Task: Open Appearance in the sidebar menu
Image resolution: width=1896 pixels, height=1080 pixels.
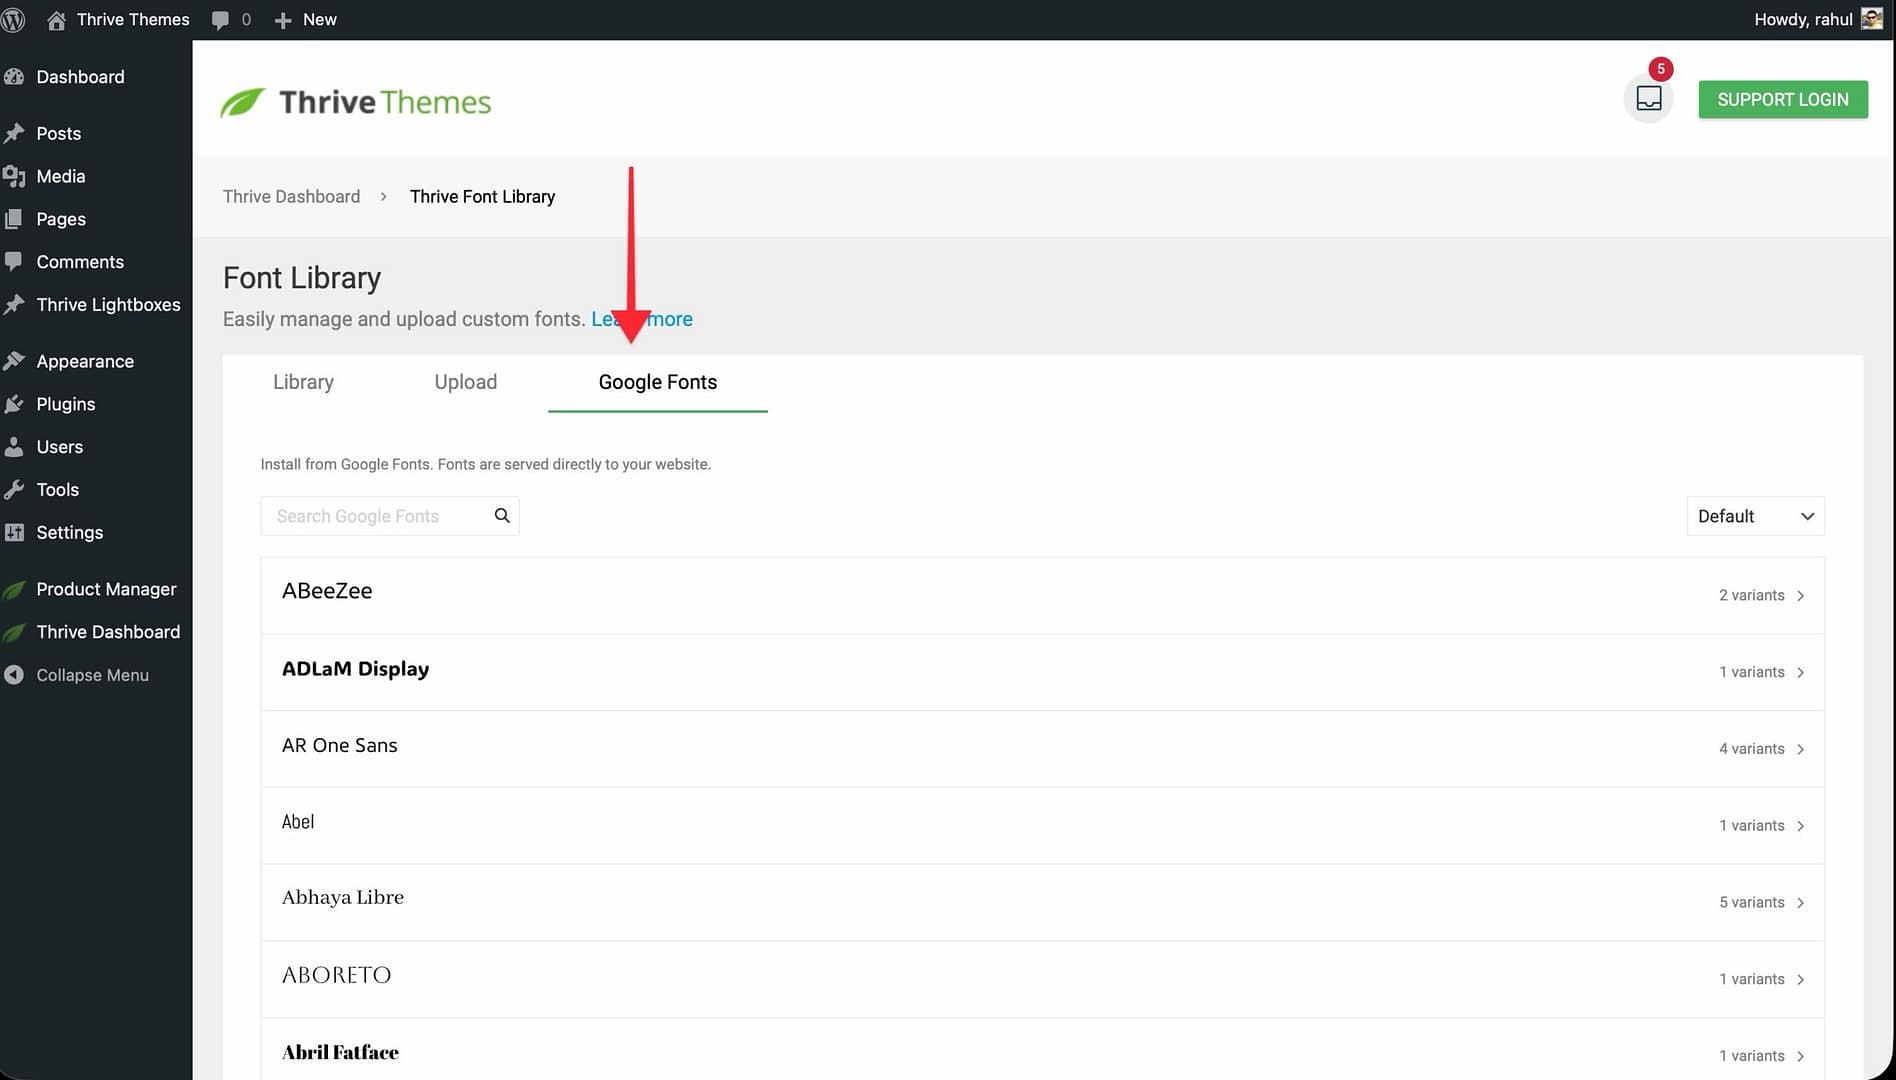Action: [x=85, y=361]
